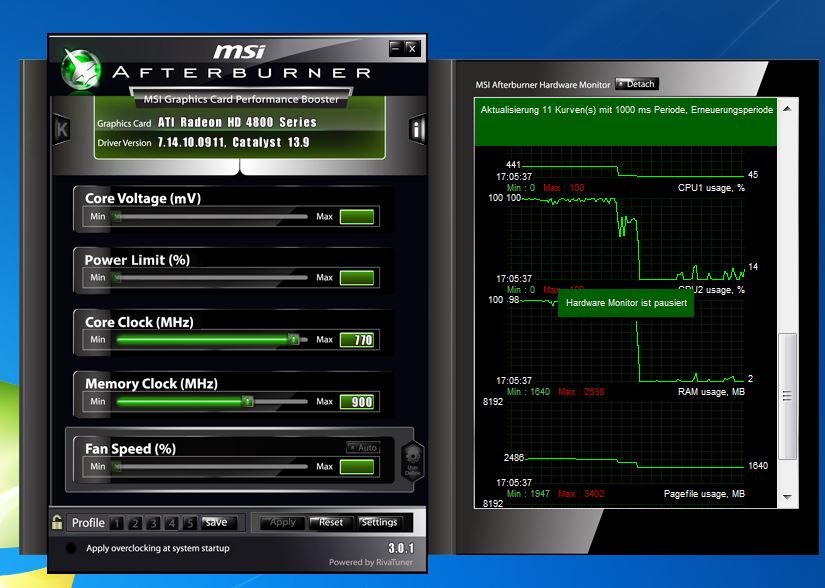Click the Reset button
825x588 pixels.
click(330, 522)
